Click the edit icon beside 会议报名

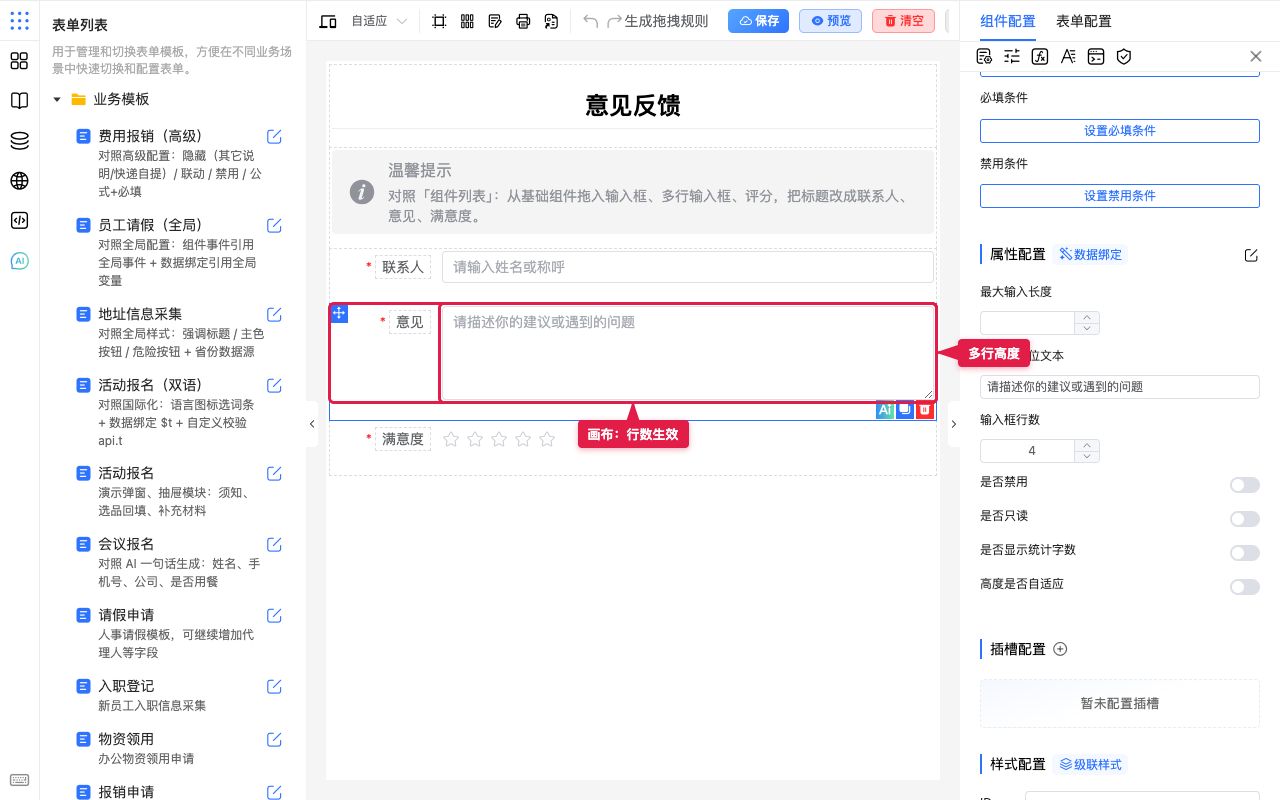coord(274,545)
